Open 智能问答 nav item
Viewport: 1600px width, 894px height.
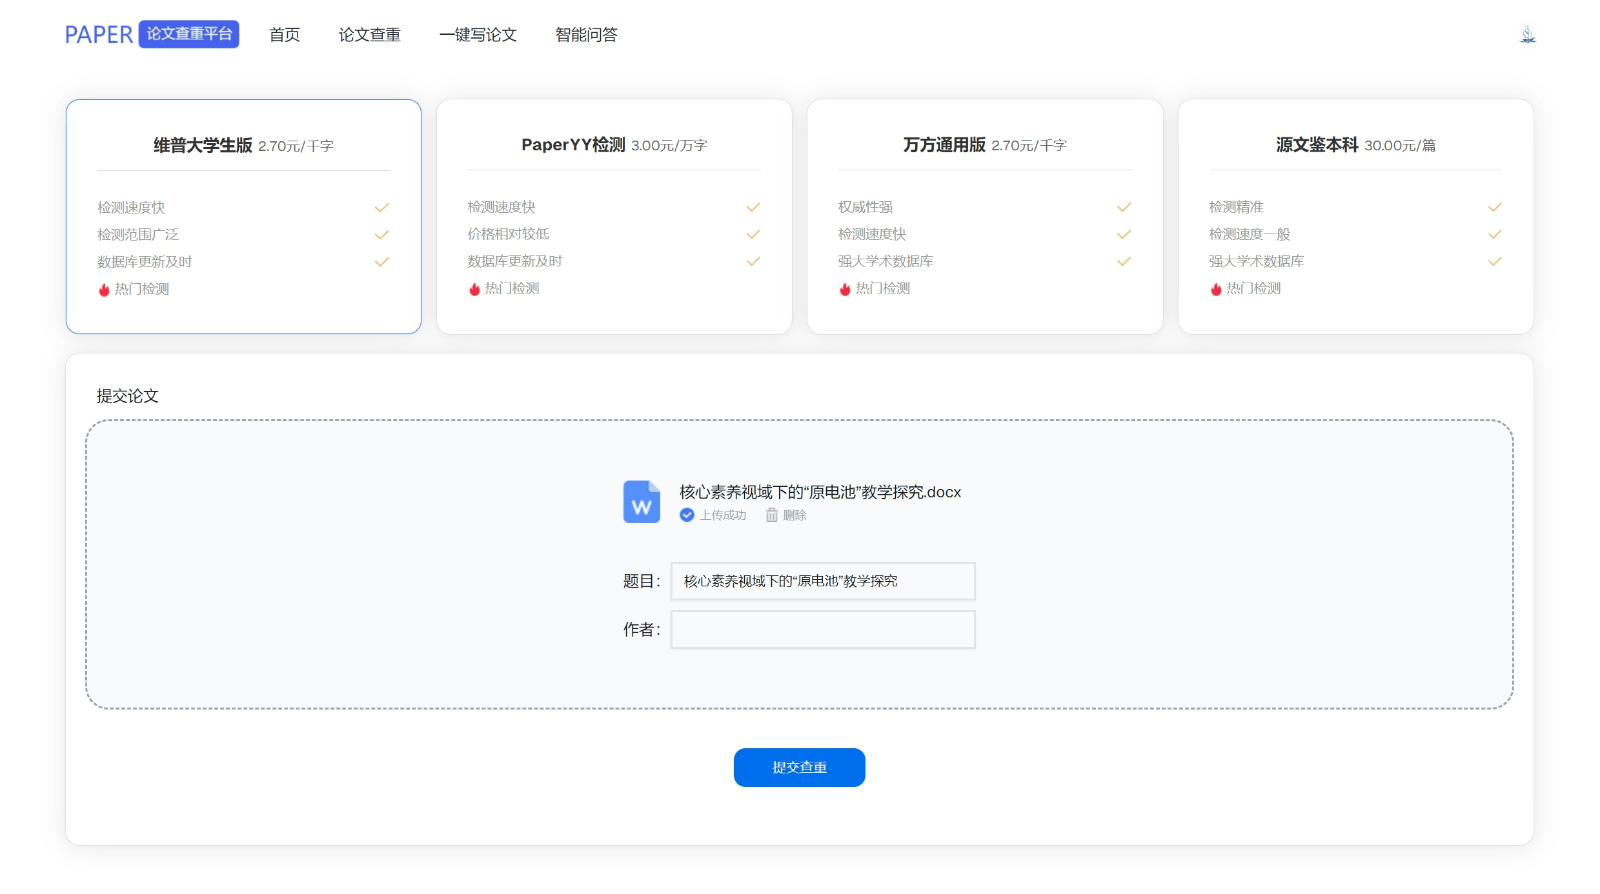coord(587,35)
